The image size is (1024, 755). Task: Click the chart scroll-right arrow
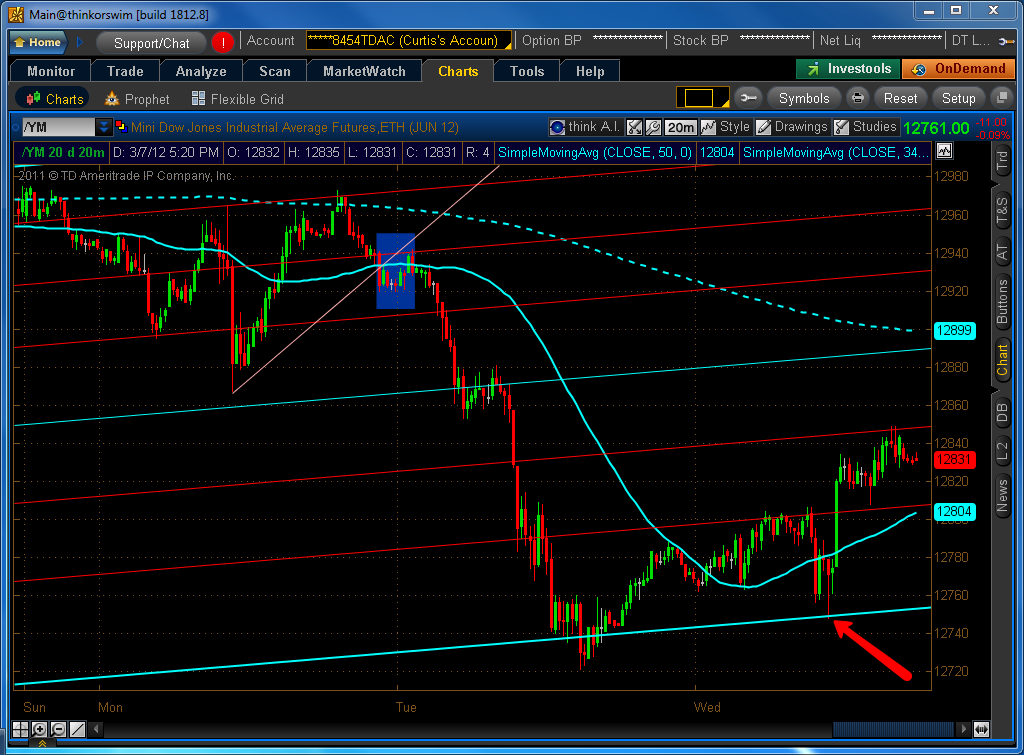pyautogui.click(x=963, y=729)
